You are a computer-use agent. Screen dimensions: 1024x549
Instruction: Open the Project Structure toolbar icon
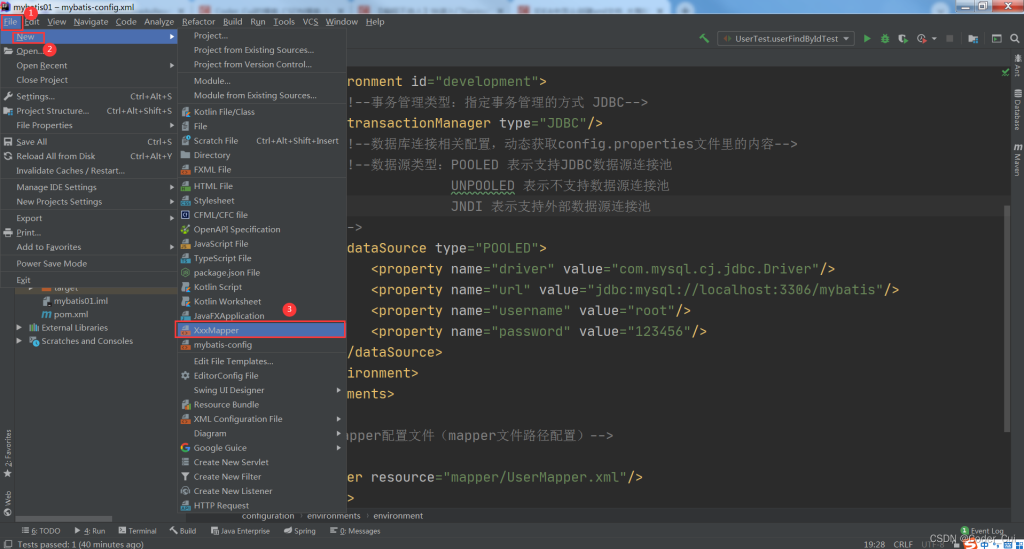click(x=973, y=39)
